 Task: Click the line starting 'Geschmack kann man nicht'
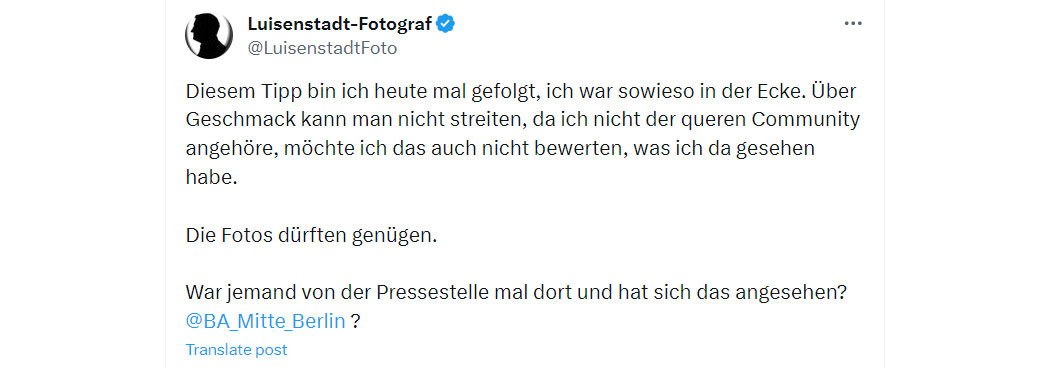tap(522, 120)
